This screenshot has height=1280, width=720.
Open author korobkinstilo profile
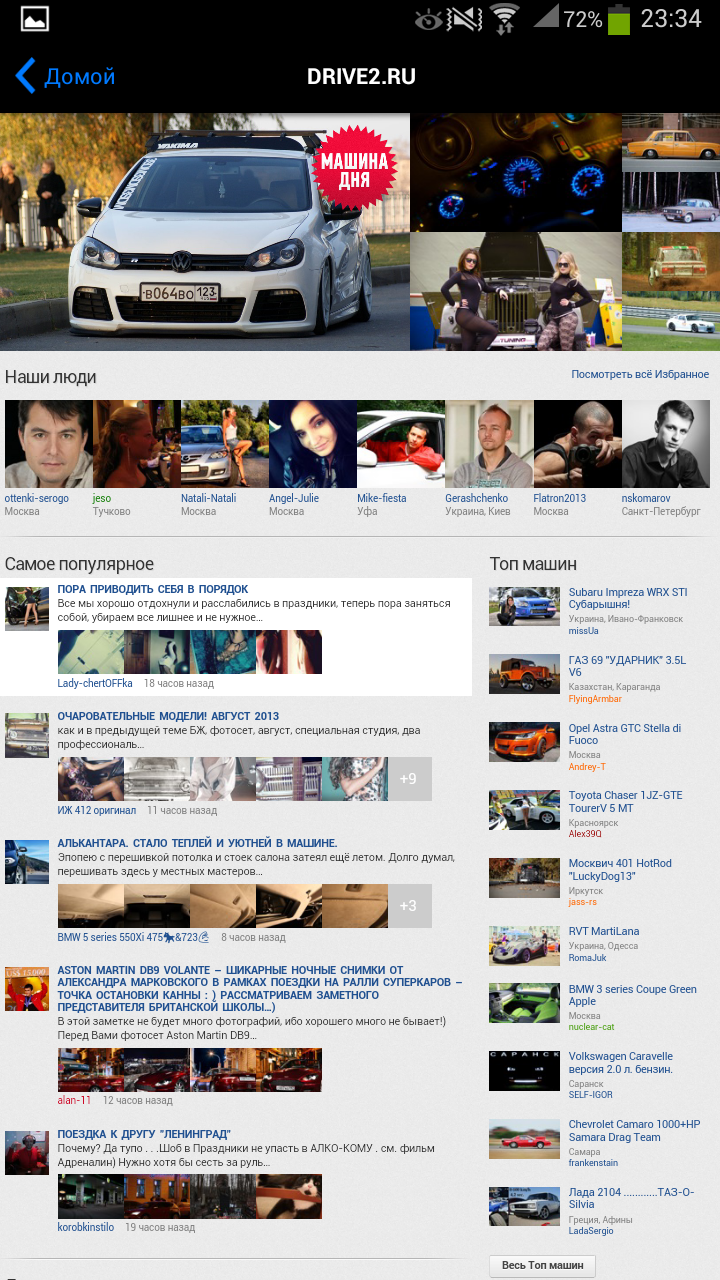[x=86, y=1227]
